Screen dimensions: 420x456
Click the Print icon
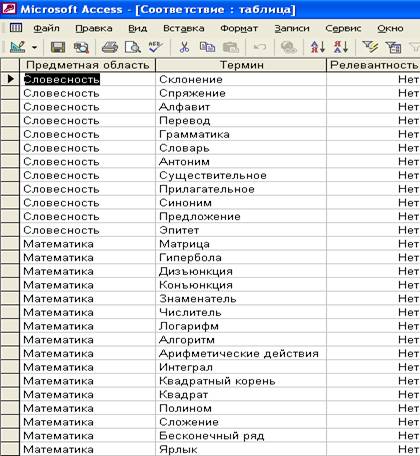coord(110,47)
